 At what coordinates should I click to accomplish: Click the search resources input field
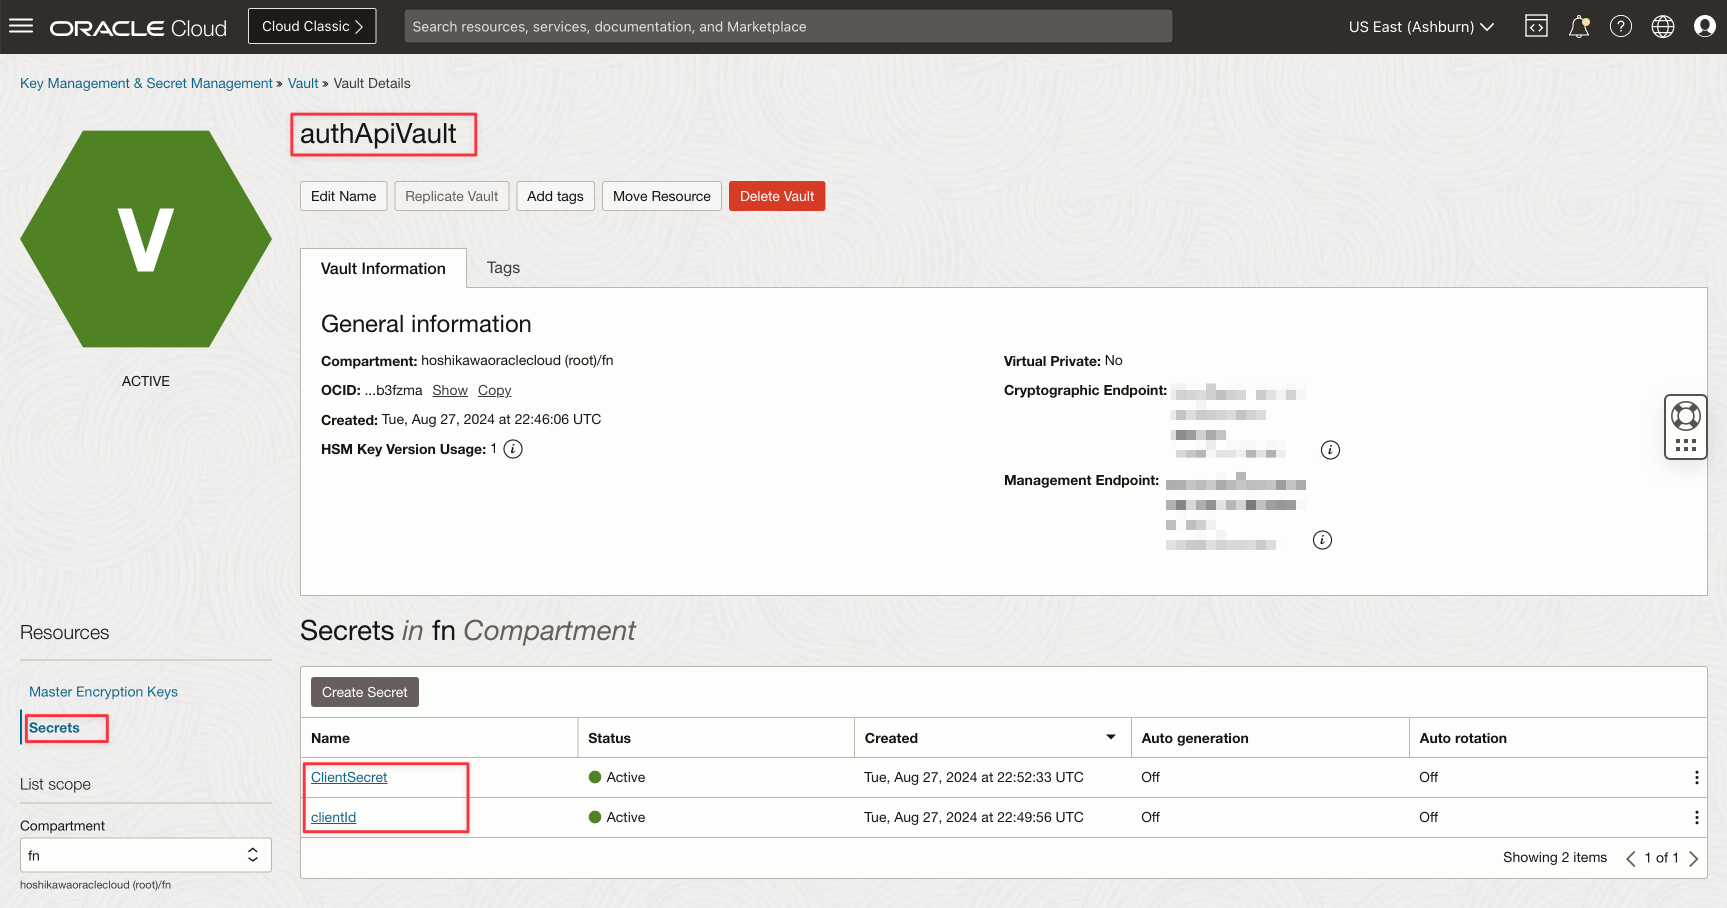tap(787, 27)
